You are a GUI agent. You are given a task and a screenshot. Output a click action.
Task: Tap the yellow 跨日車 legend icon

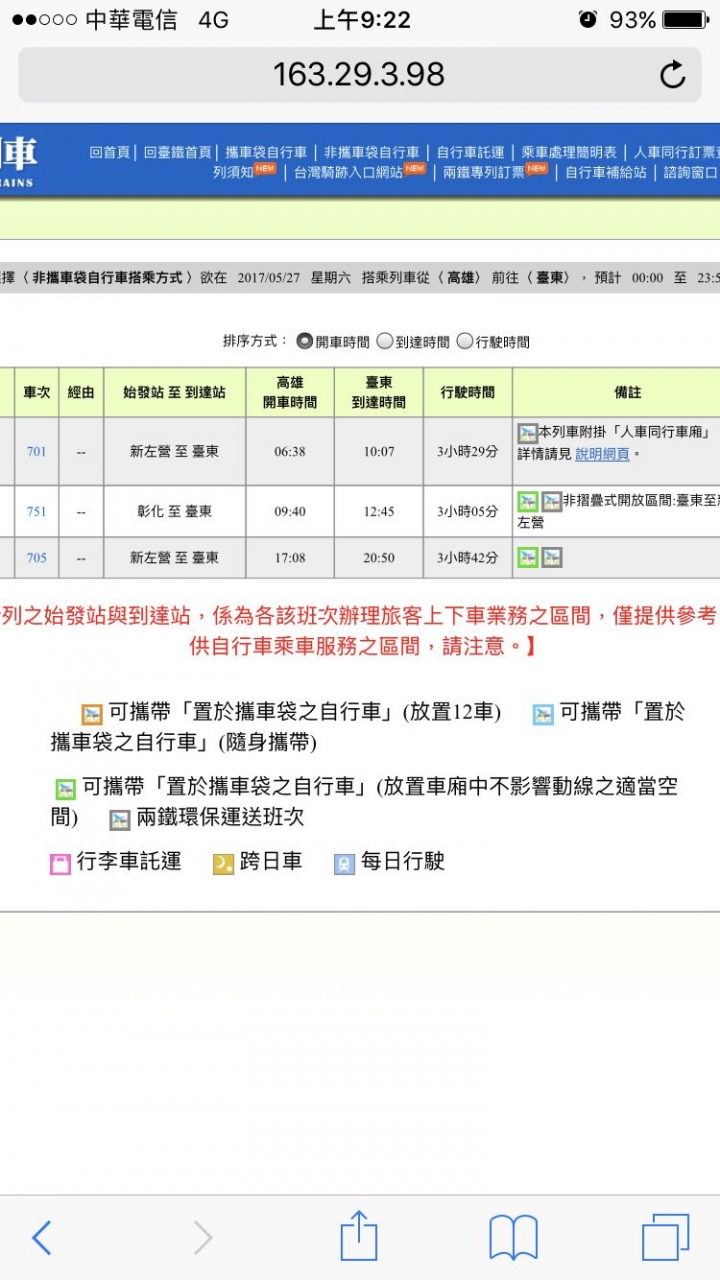coord(223,864)
